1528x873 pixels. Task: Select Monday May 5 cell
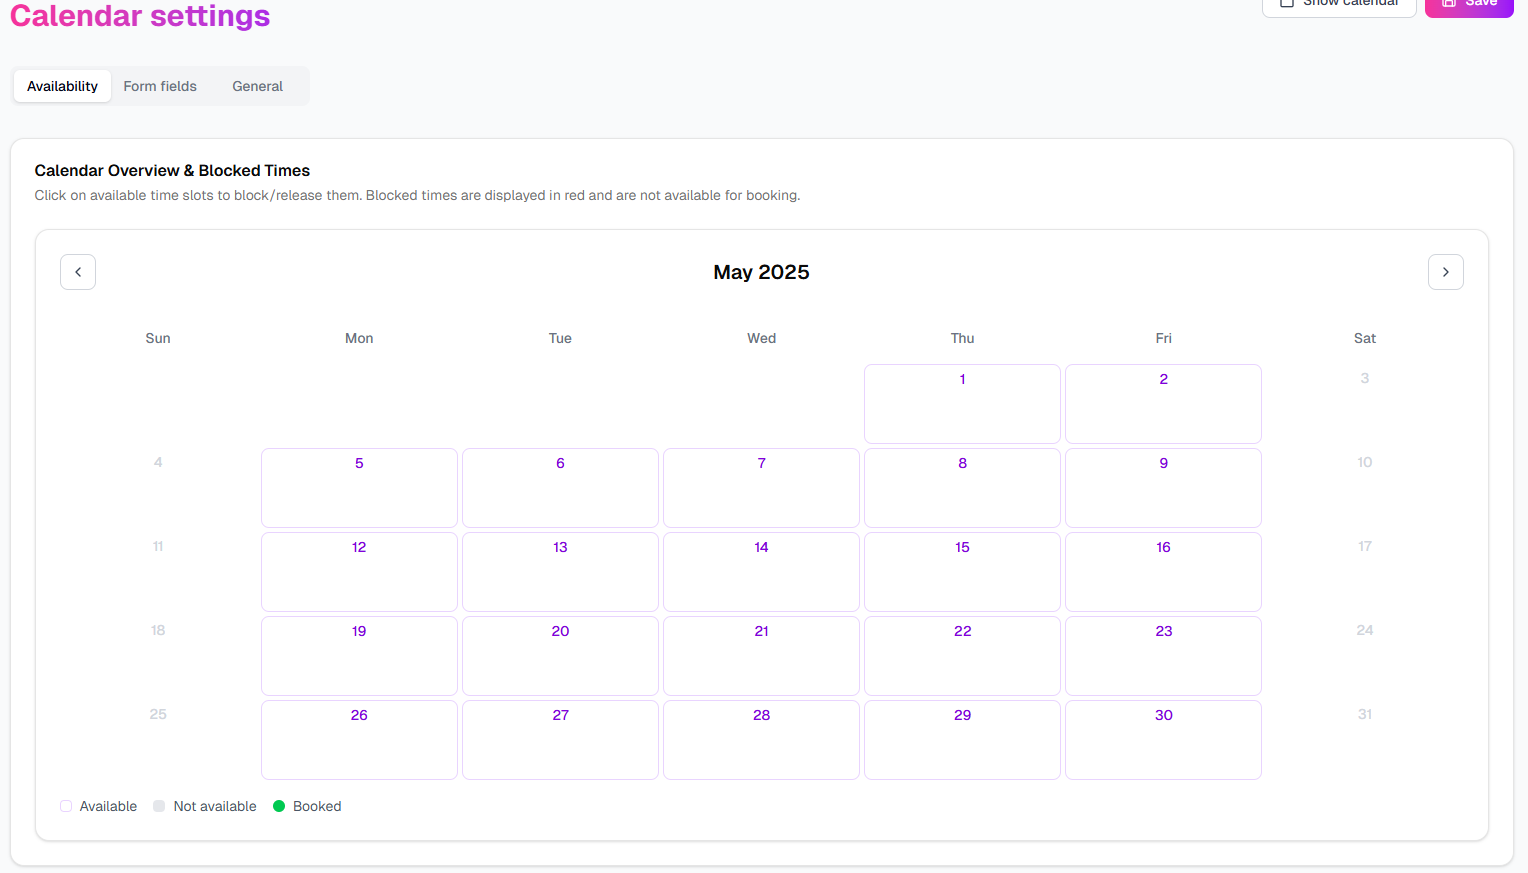359,488
